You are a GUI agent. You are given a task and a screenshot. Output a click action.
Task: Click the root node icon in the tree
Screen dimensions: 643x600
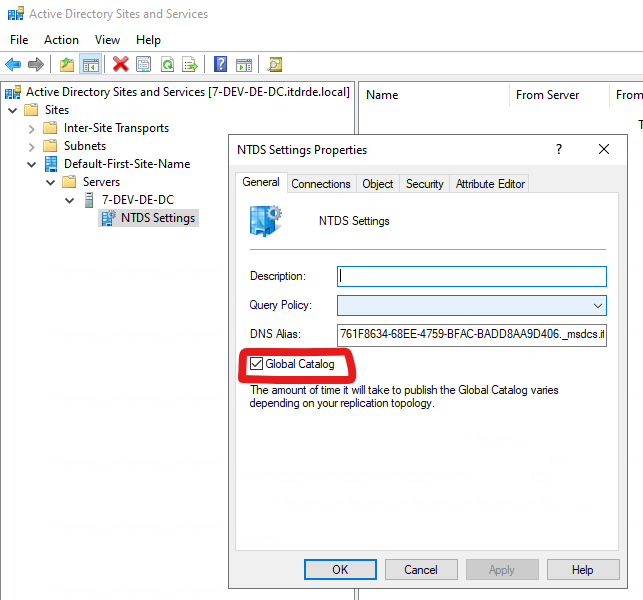coord(13,92)
